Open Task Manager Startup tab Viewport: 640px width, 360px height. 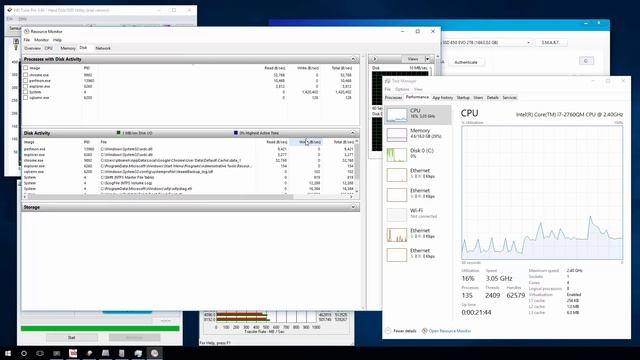point(463,98)
